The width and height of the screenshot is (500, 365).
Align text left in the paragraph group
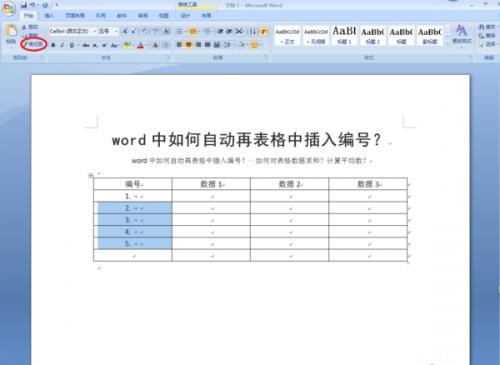(x=179, y=45)
